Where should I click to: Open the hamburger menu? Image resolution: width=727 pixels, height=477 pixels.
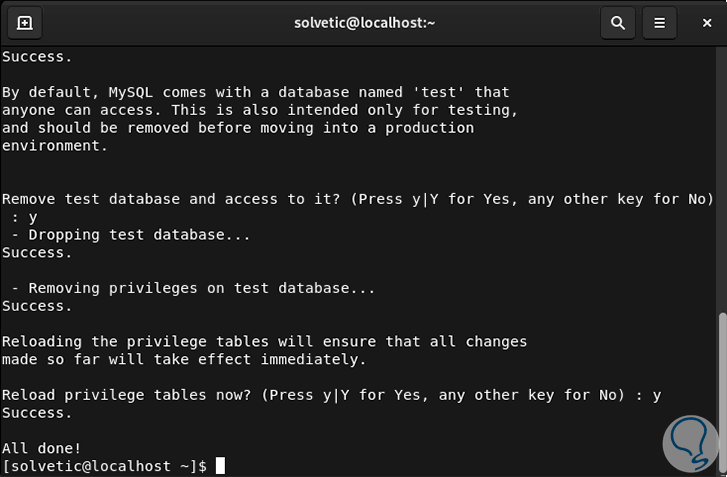[x=659, y=22]
